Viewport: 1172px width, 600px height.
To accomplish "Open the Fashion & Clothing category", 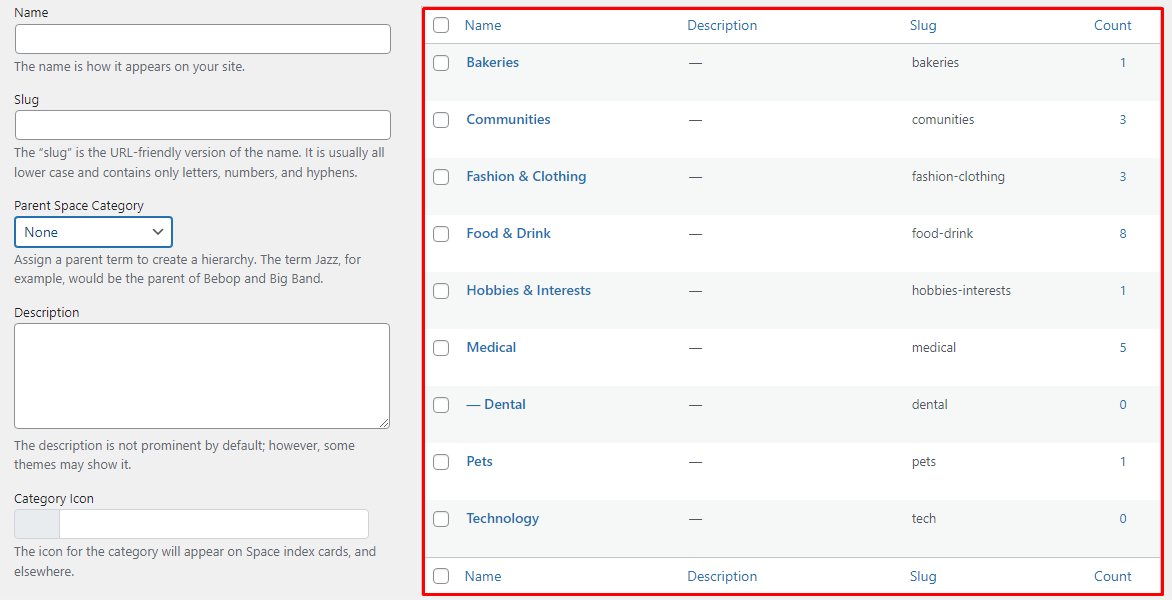I will tap(526, 176).
